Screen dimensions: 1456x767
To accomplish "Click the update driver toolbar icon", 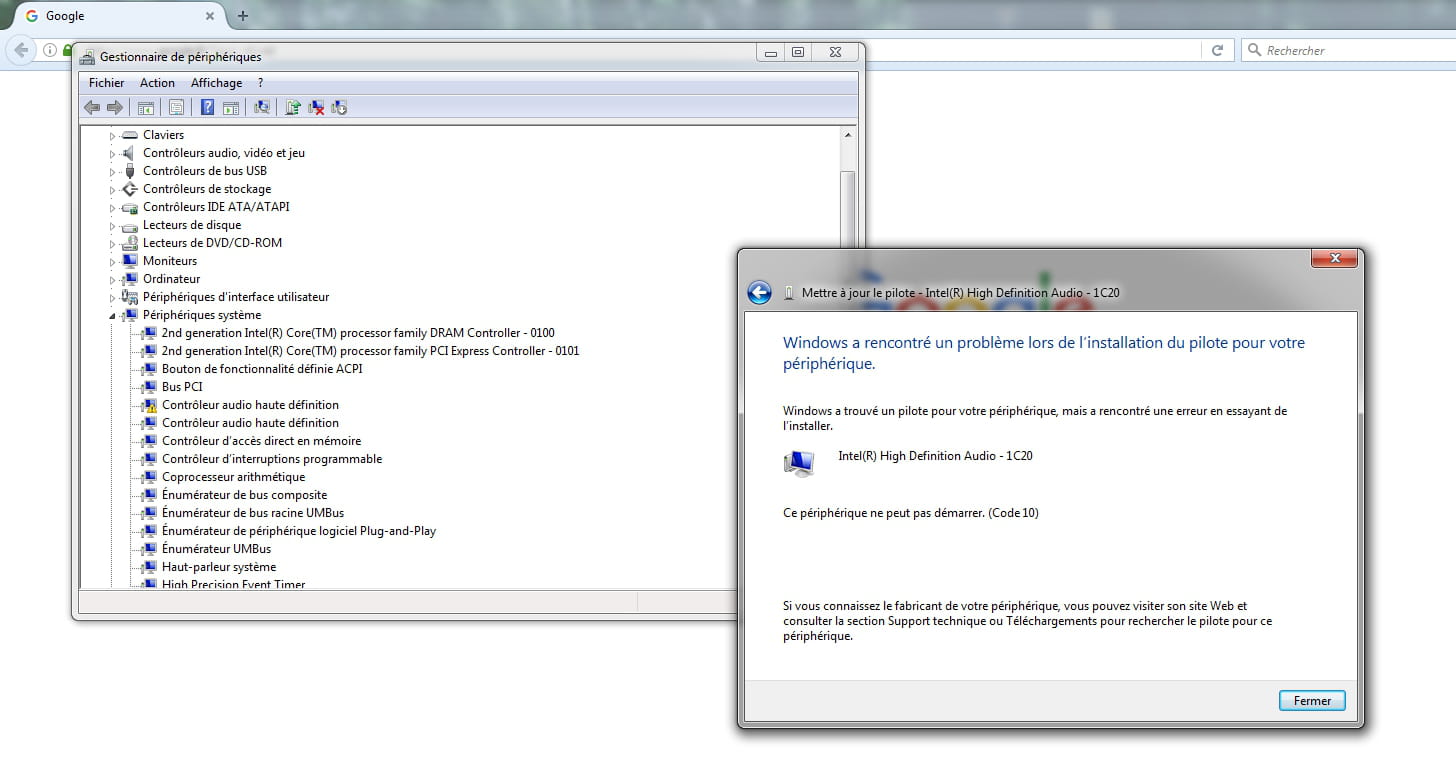I will 293,107.
